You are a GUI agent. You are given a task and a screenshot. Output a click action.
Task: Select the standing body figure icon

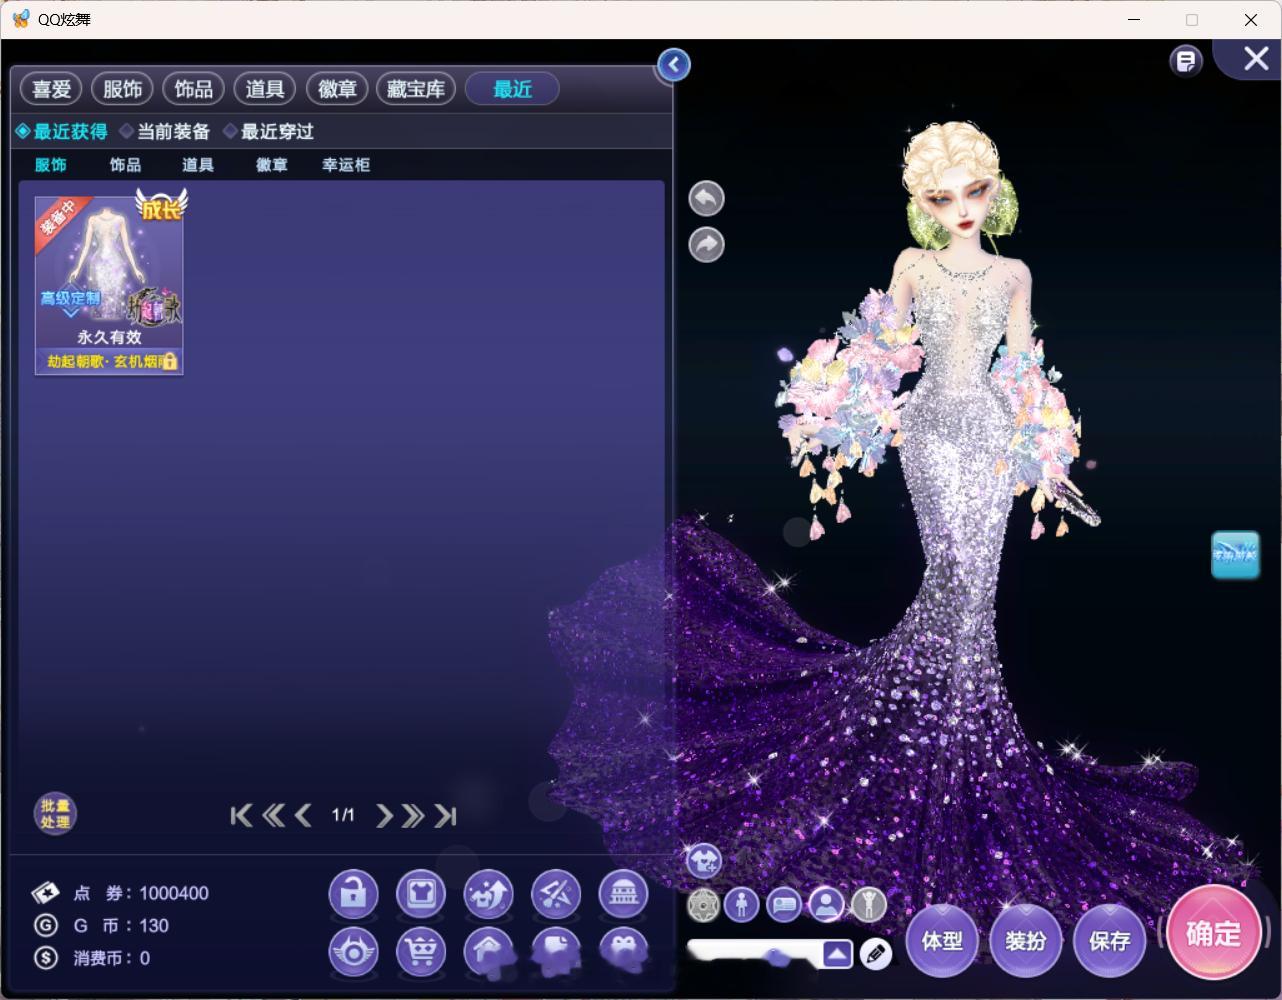click(742, 905)
